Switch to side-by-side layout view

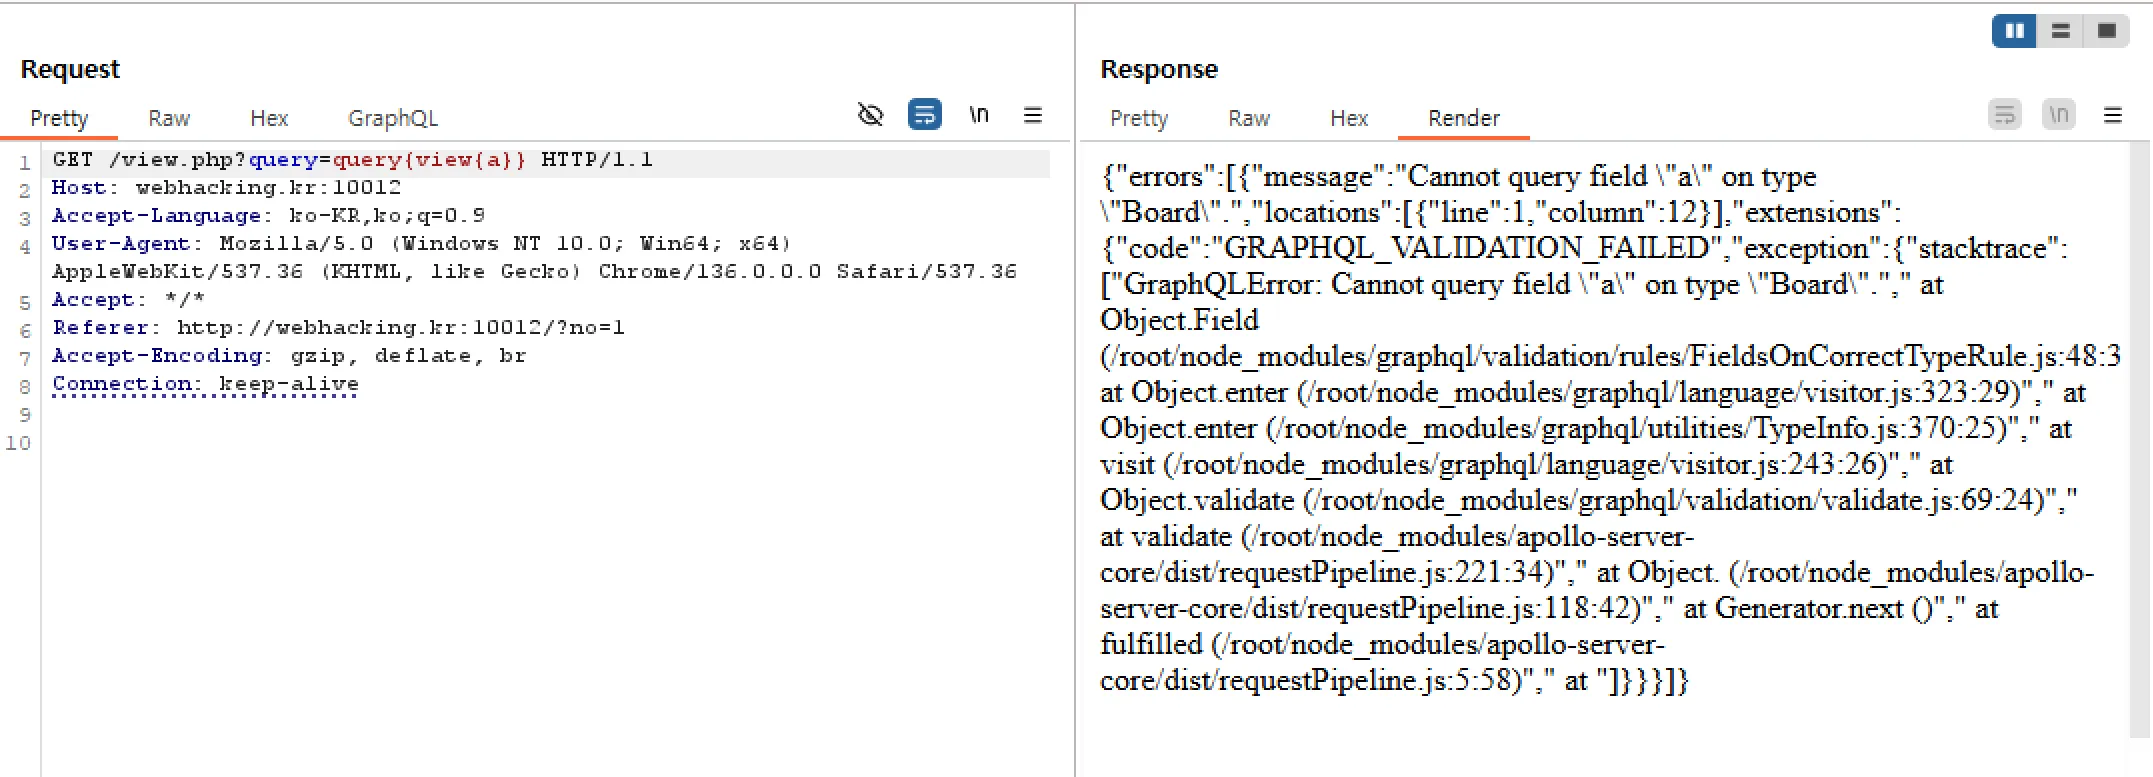point(2014,31)
